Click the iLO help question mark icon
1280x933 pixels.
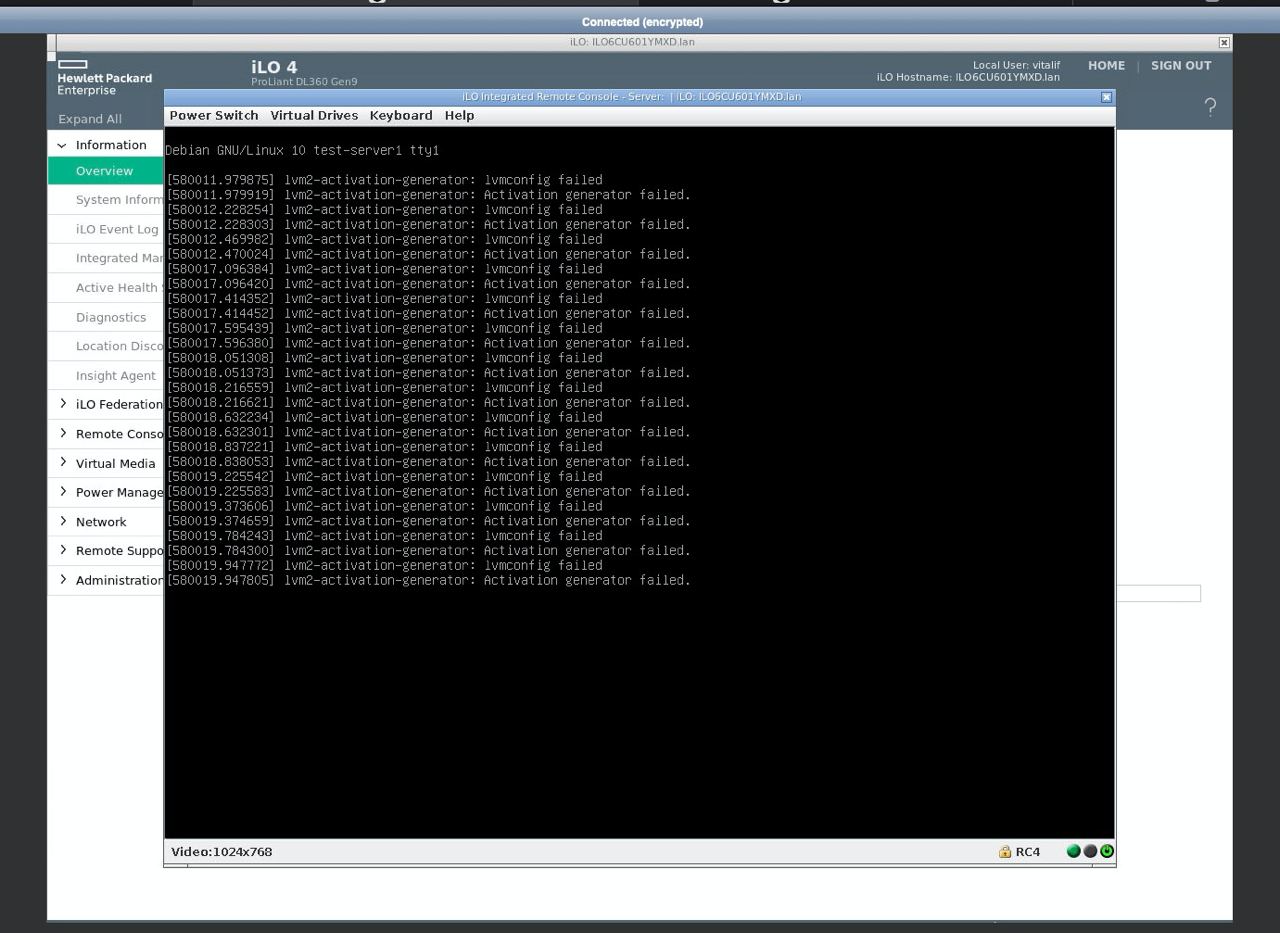pyautogui.click(x=1210, y=108)
